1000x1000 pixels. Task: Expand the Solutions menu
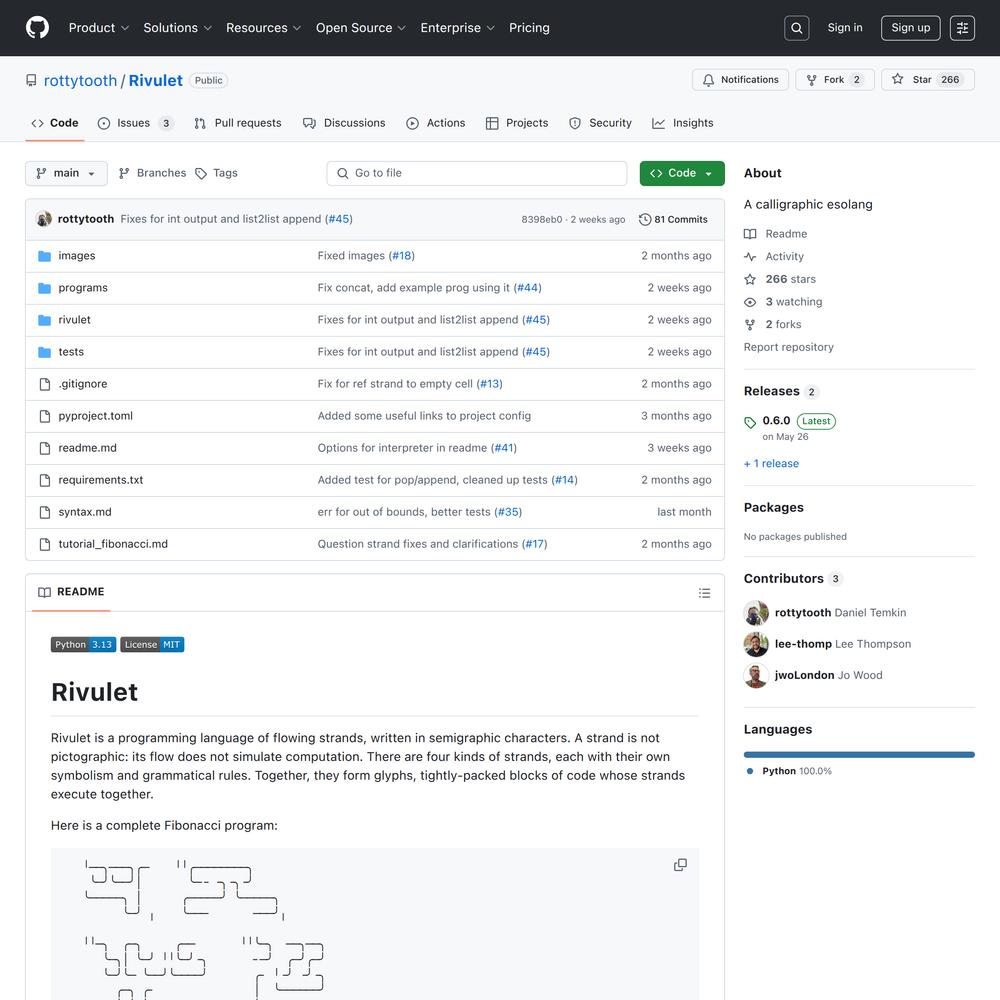177,27
